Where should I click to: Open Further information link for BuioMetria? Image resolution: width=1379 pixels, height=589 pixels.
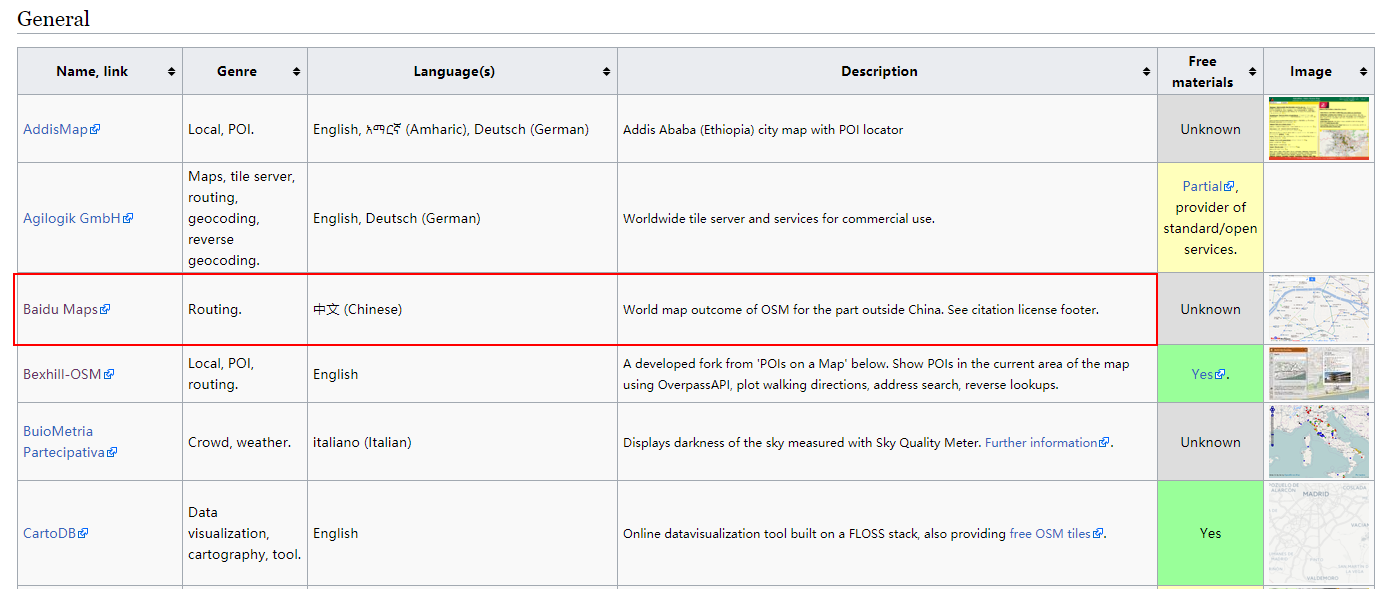[1047, 442]
